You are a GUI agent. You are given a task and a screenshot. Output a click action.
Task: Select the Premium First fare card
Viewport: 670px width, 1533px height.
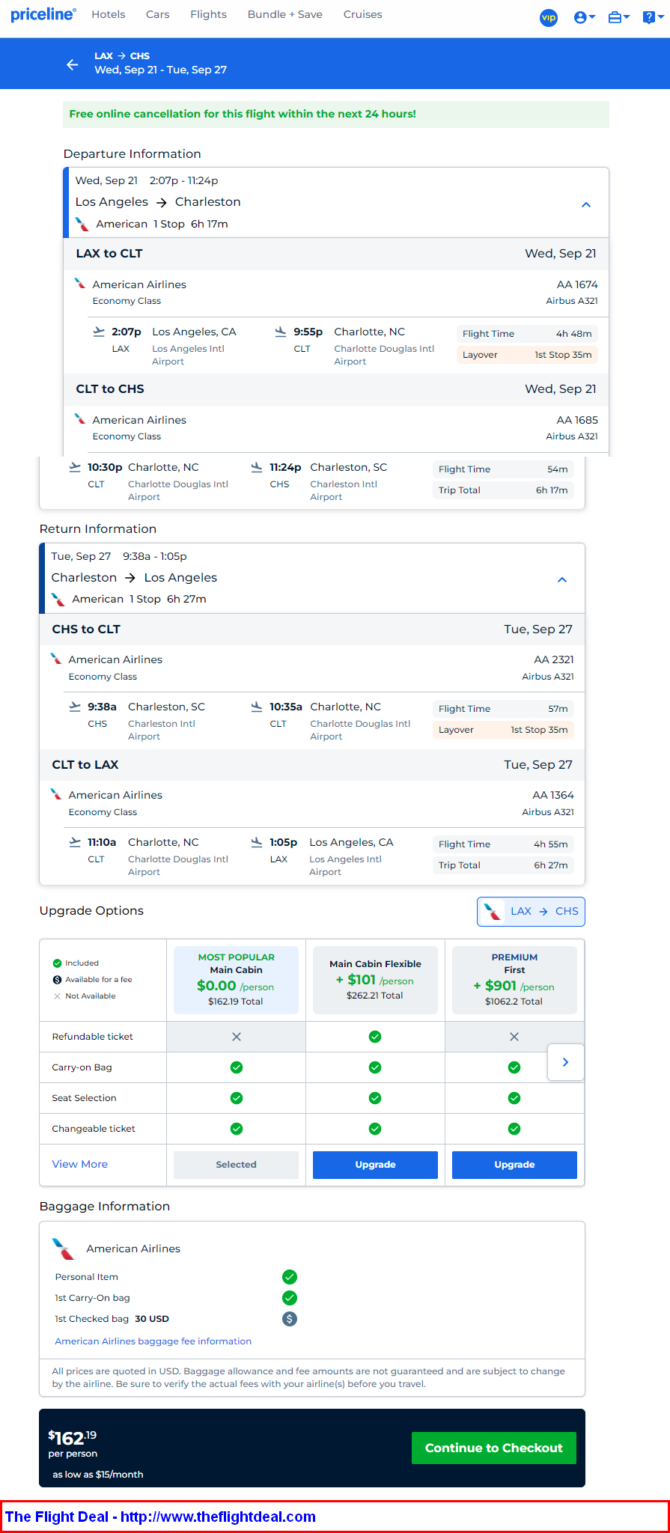click(x=514, y=979)
